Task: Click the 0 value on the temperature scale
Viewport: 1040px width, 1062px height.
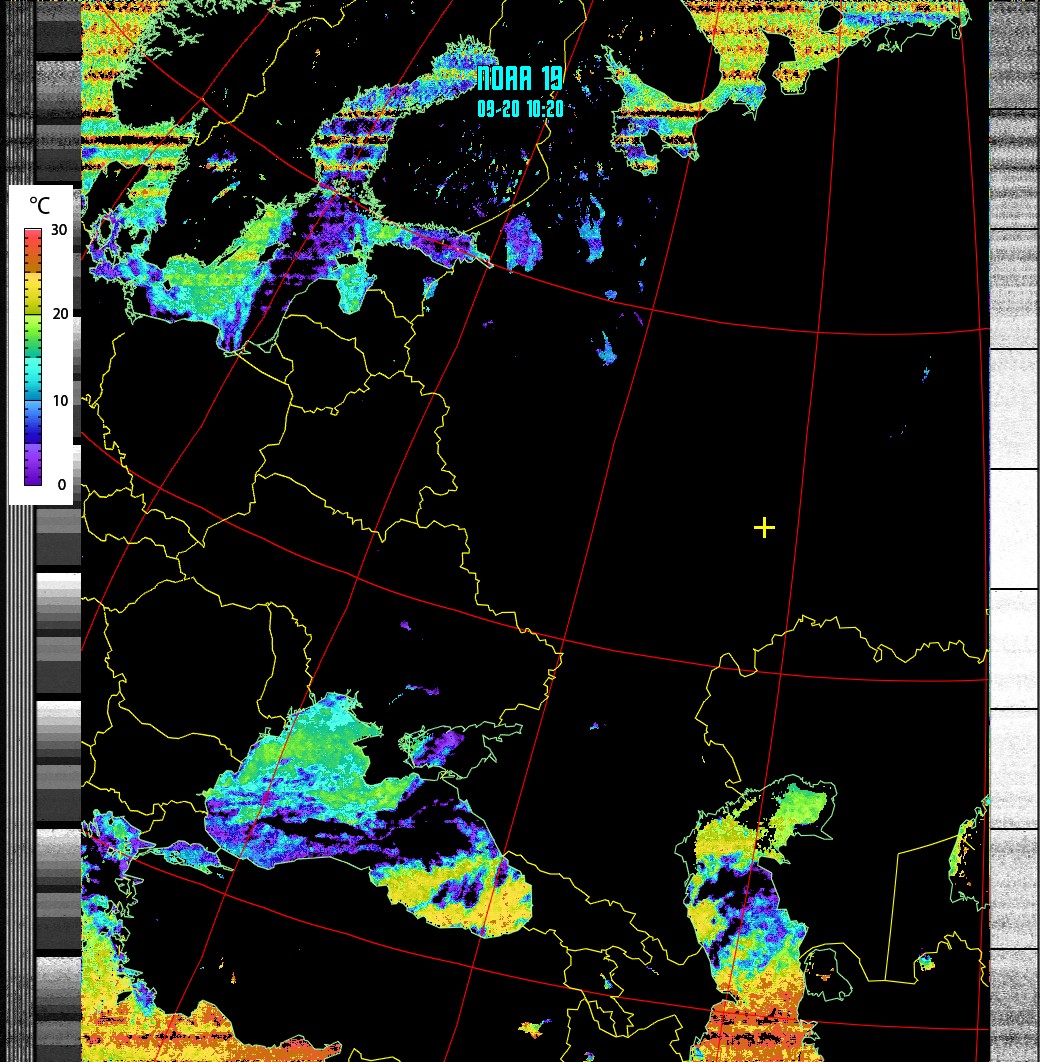Action: [61, 485]
